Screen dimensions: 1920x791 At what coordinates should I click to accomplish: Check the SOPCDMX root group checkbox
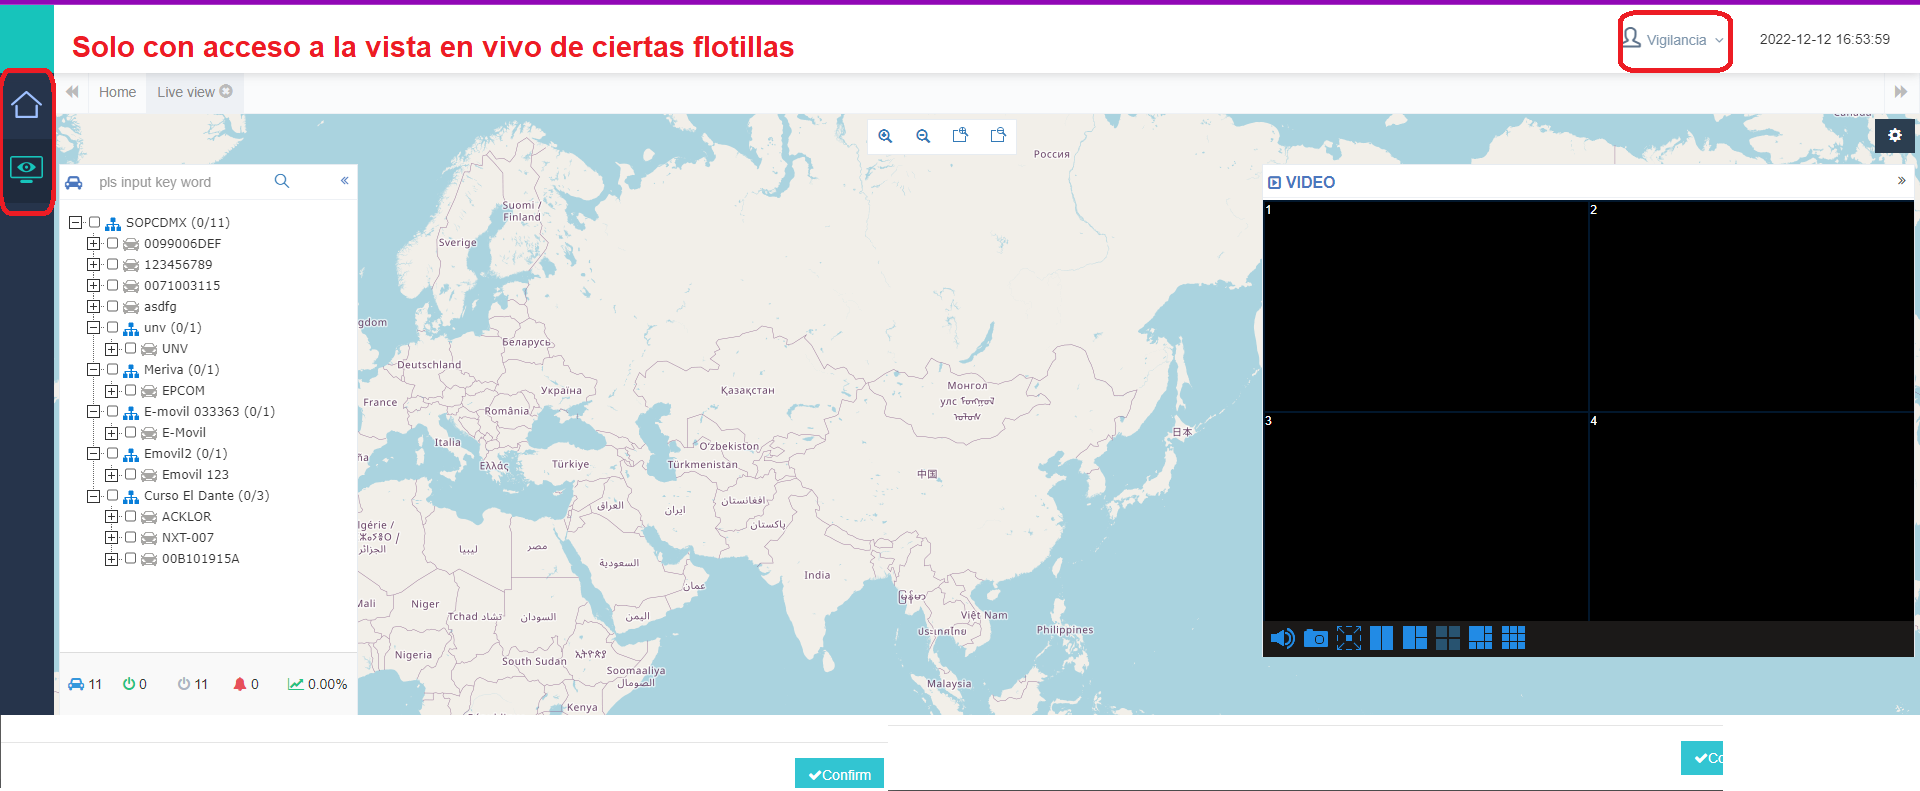click(x=95, y=223)
